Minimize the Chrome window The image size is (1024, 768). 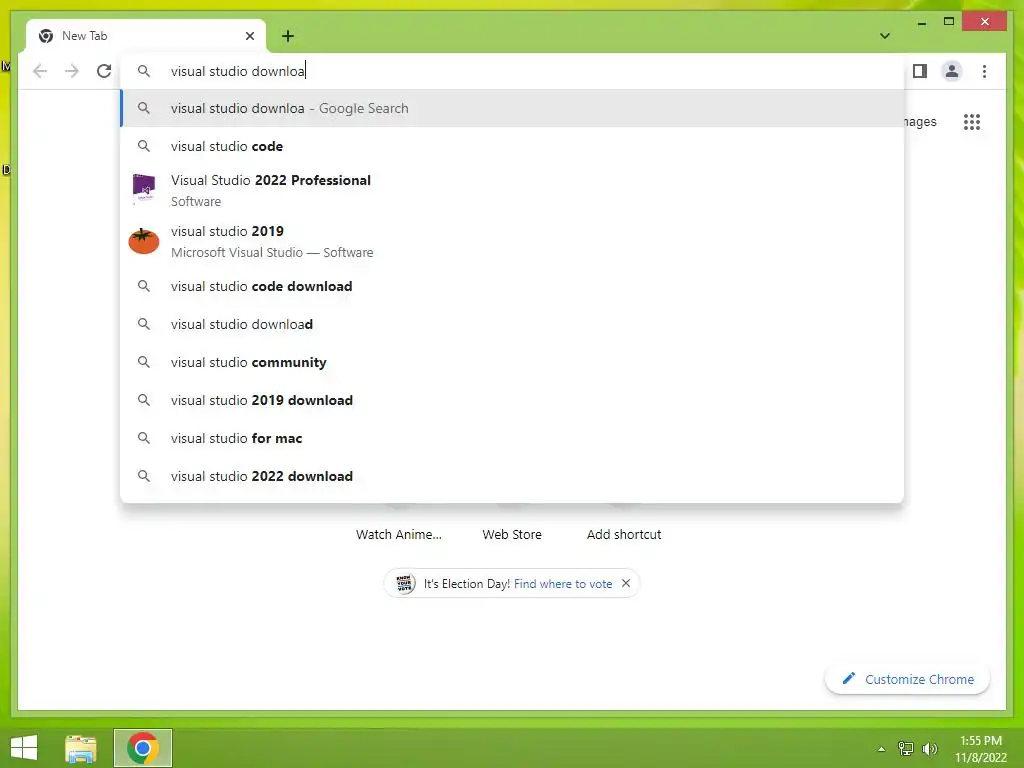[921, 22]
